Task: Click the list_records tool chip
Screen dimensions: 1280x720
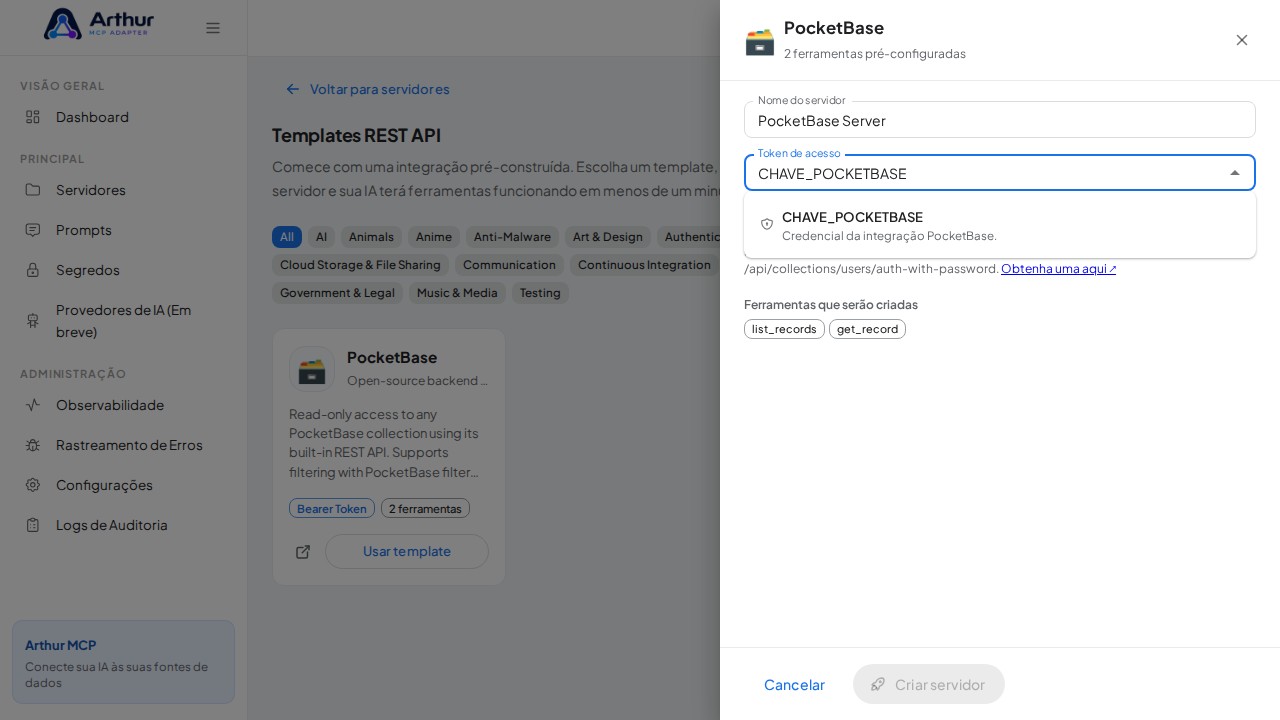Action: (x=784, y=329)
